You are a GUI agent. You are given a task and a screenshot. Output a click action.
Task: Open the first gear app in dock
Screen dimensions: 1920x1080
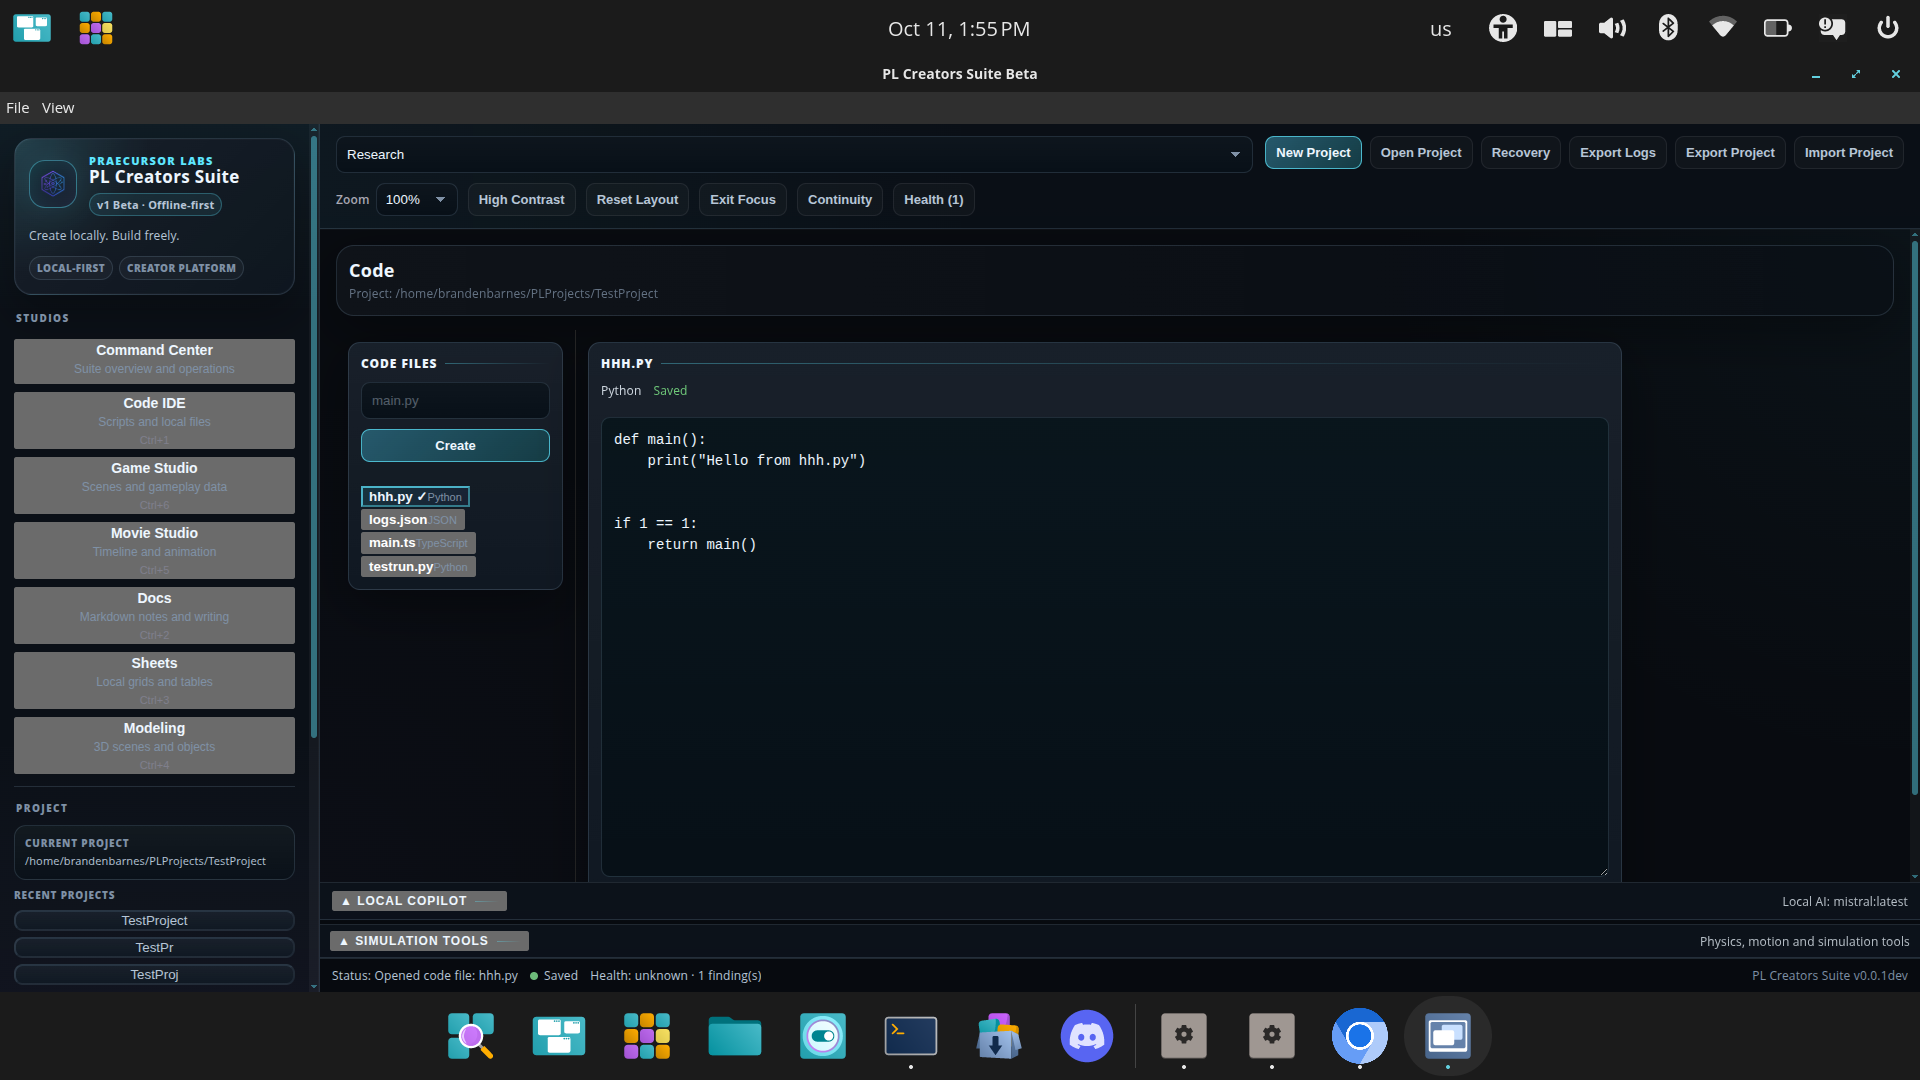tap(1184, 1036)
